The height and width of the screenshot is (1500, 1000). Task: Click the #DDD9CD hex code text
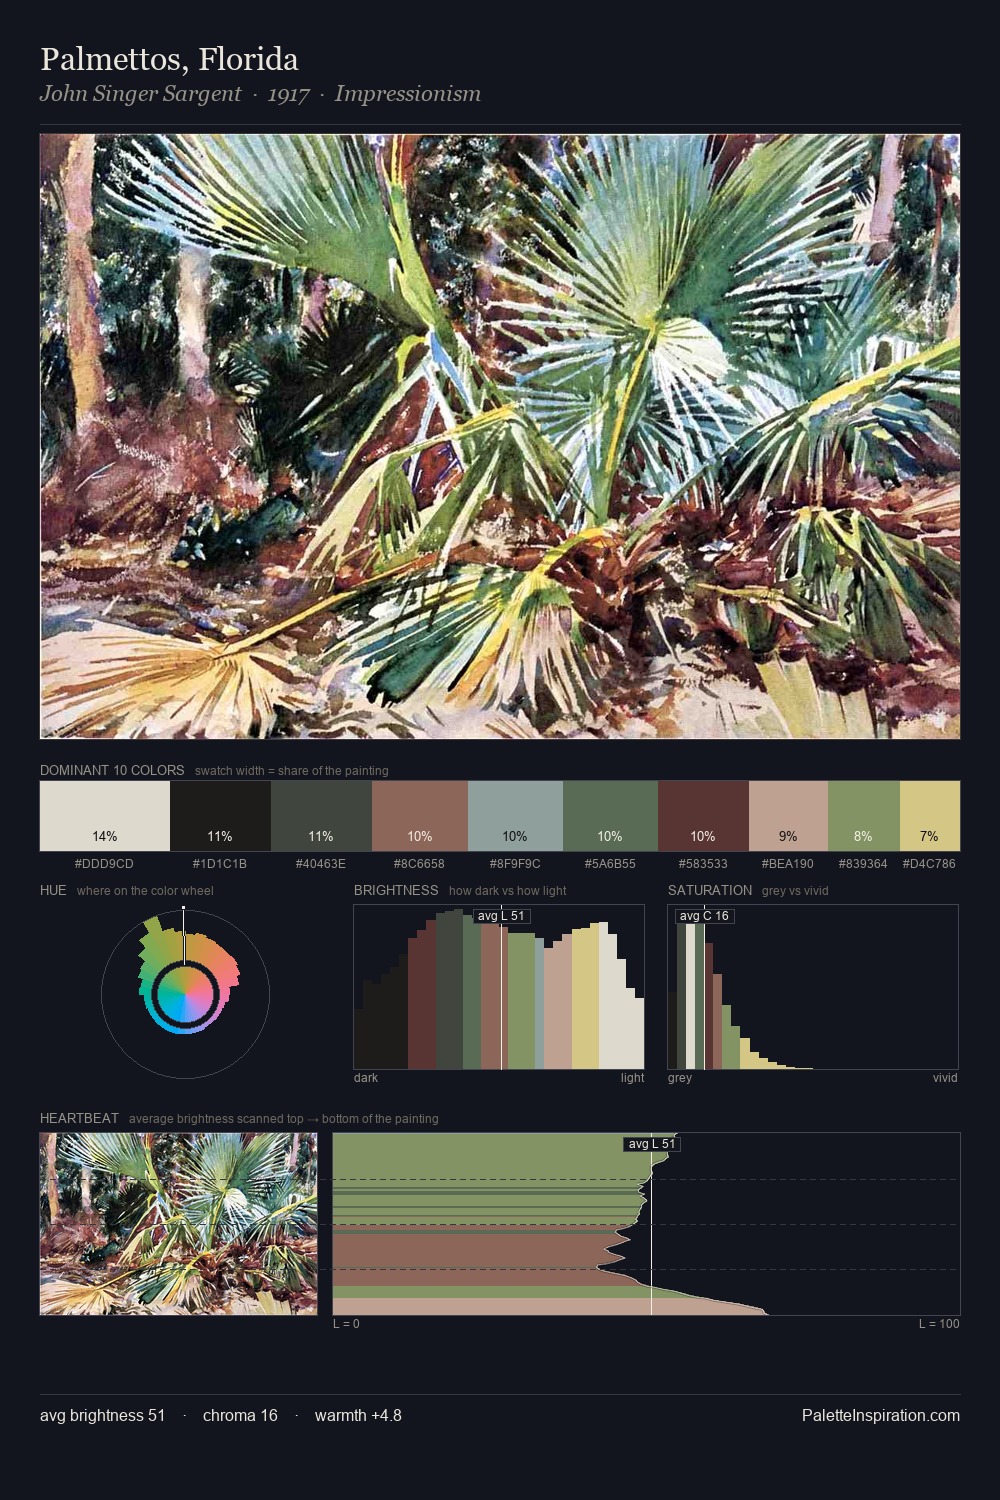(x=104, y=863)
